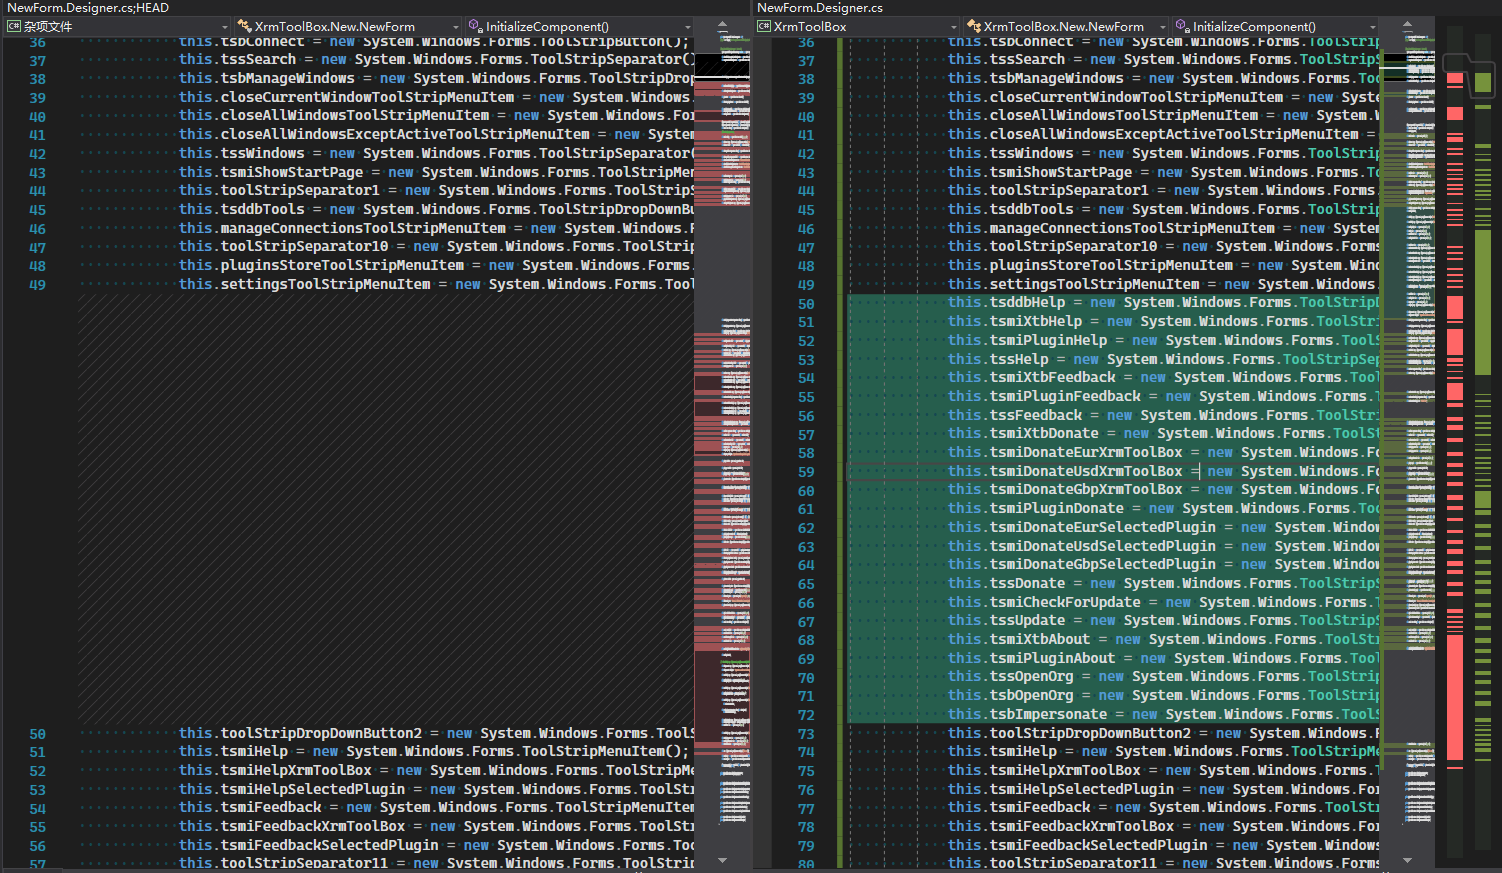The height and width of the screenshot is (873, 1502).
Task: Open left pane InitializeComponent() member dropdown
Action: tap(579, 26)
